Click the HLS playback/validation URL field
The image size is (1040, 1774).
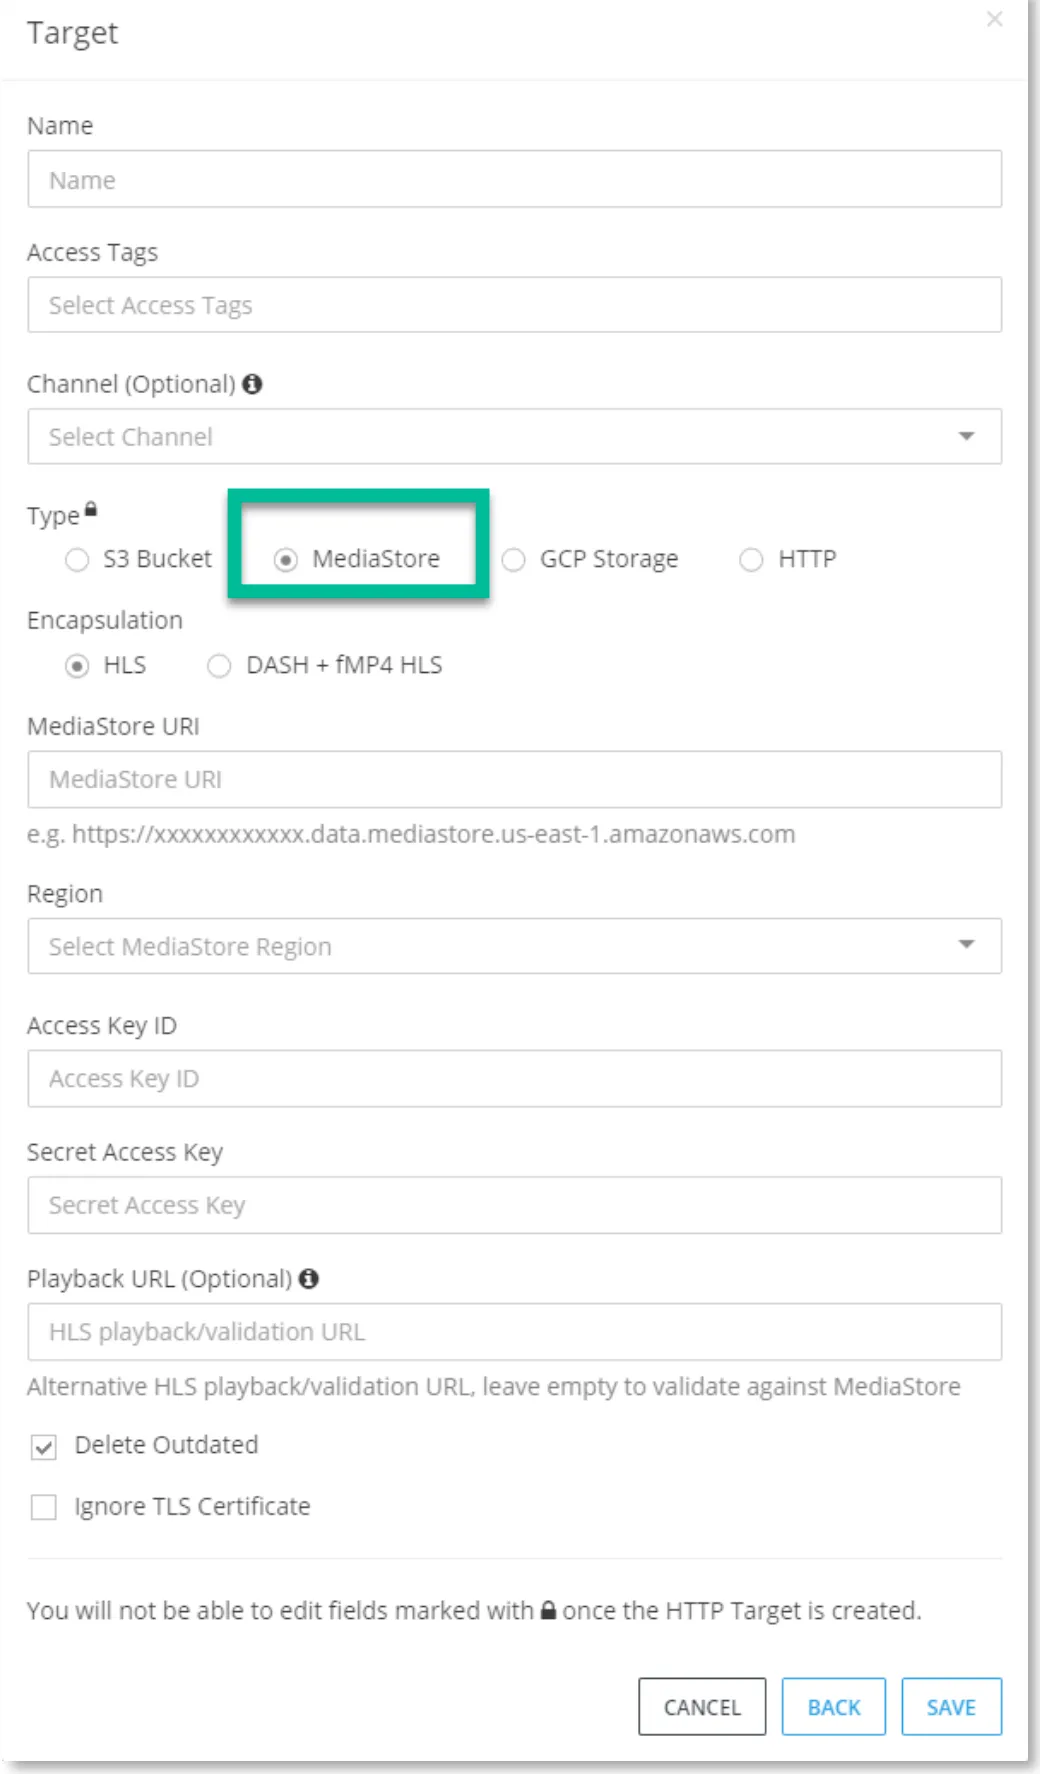tap(515, 1332)
